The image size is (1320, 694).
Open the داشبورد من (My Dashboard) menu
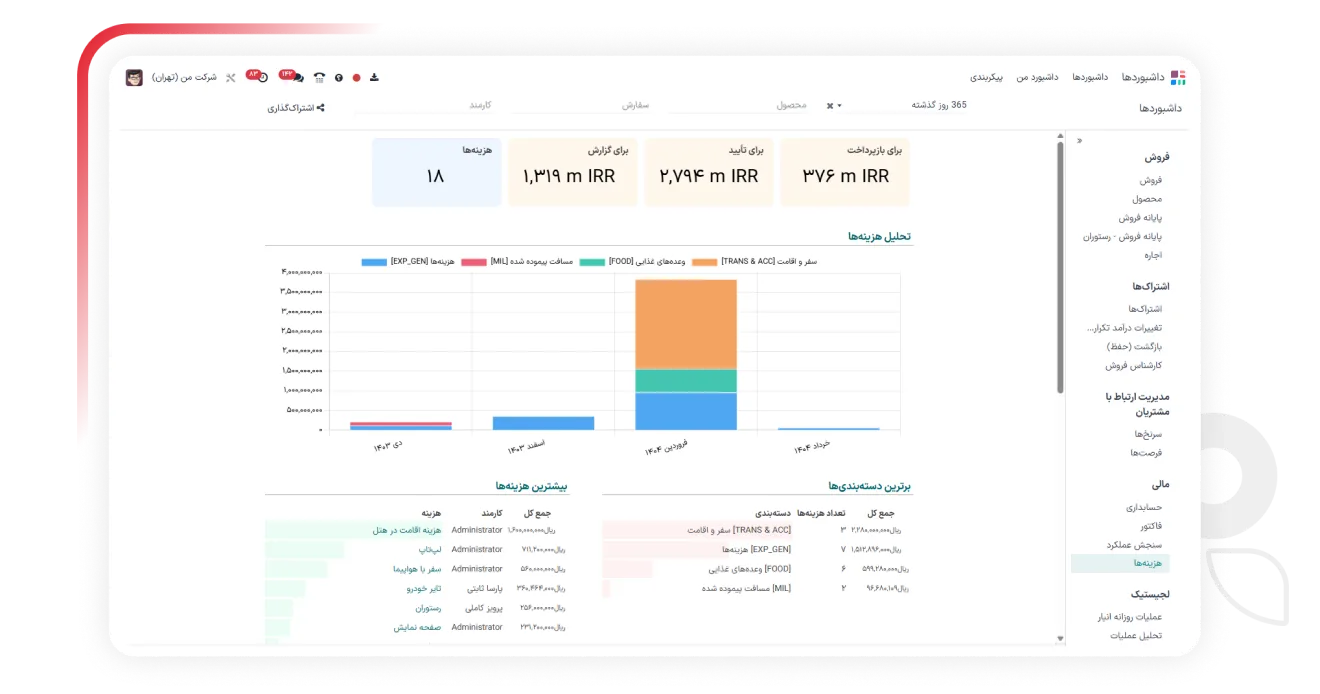coord(1038,77)
